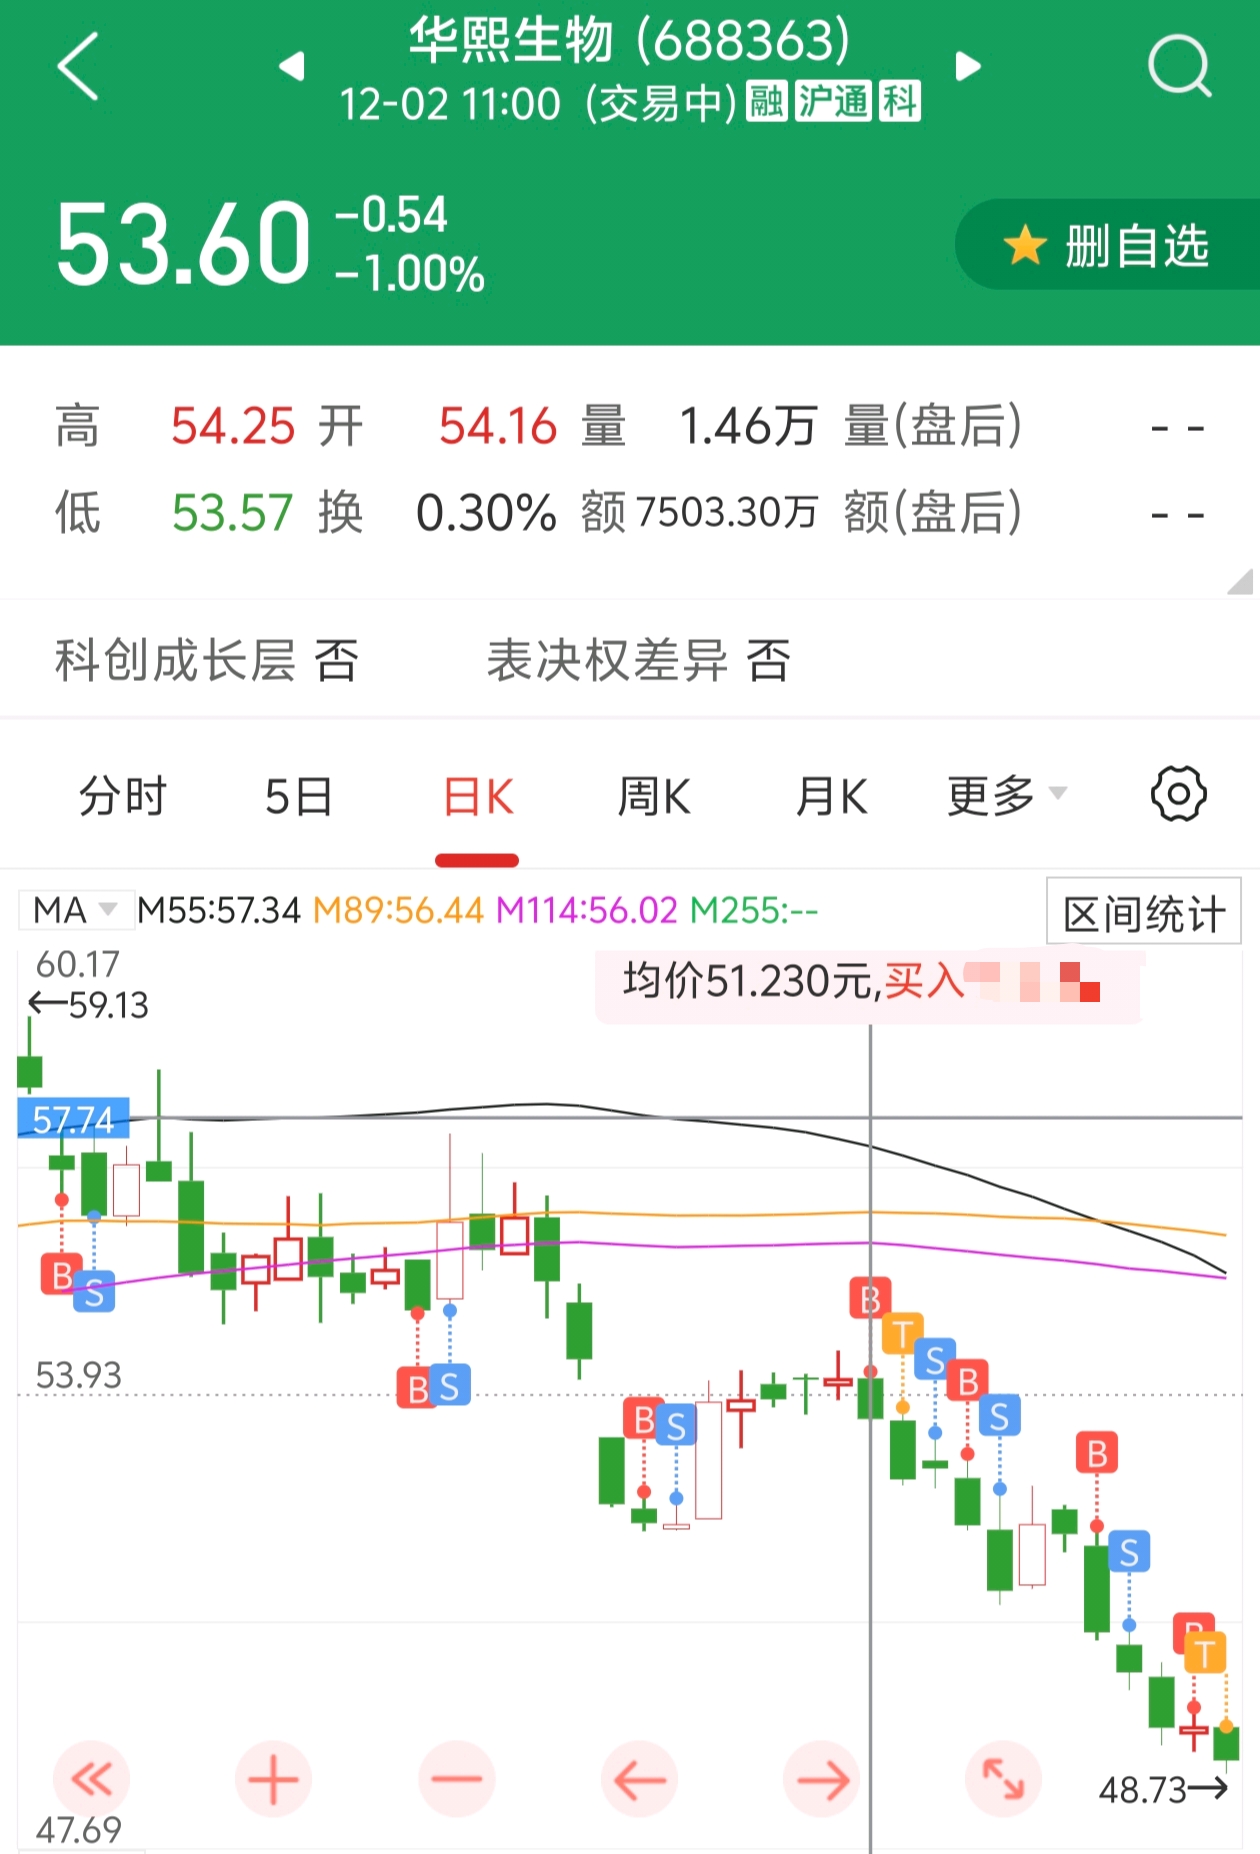
Task: Open the search magnifier icon
Action: (1180, 67)
